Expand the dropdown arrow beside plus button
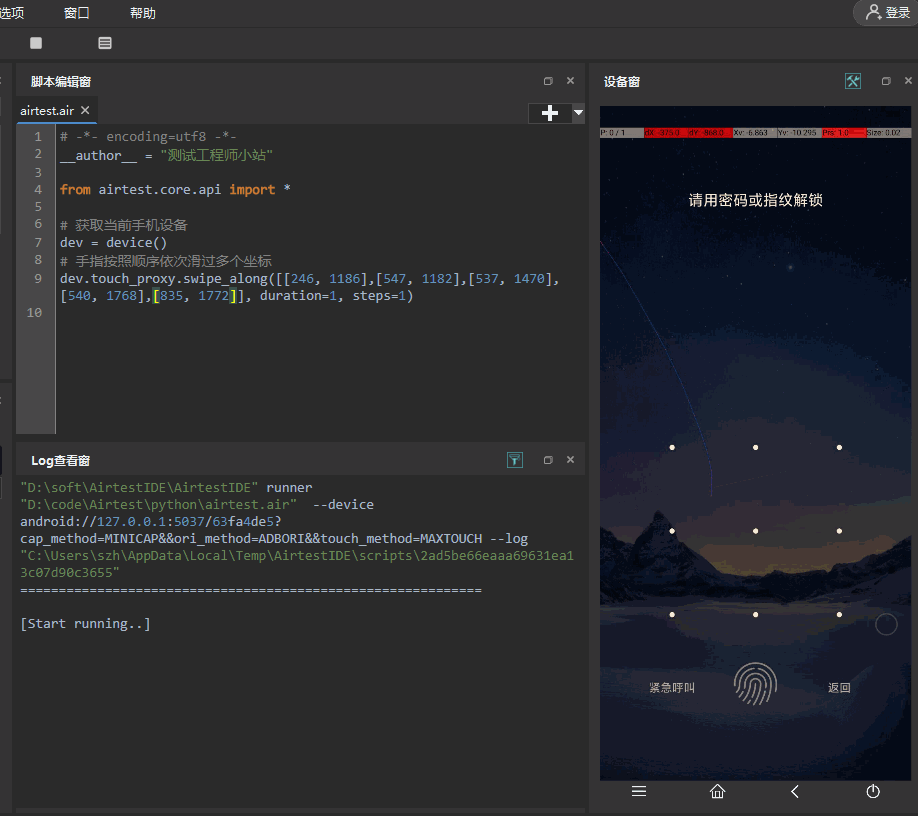The height and width of the screenshot is (816, 918). pos(578,112)
